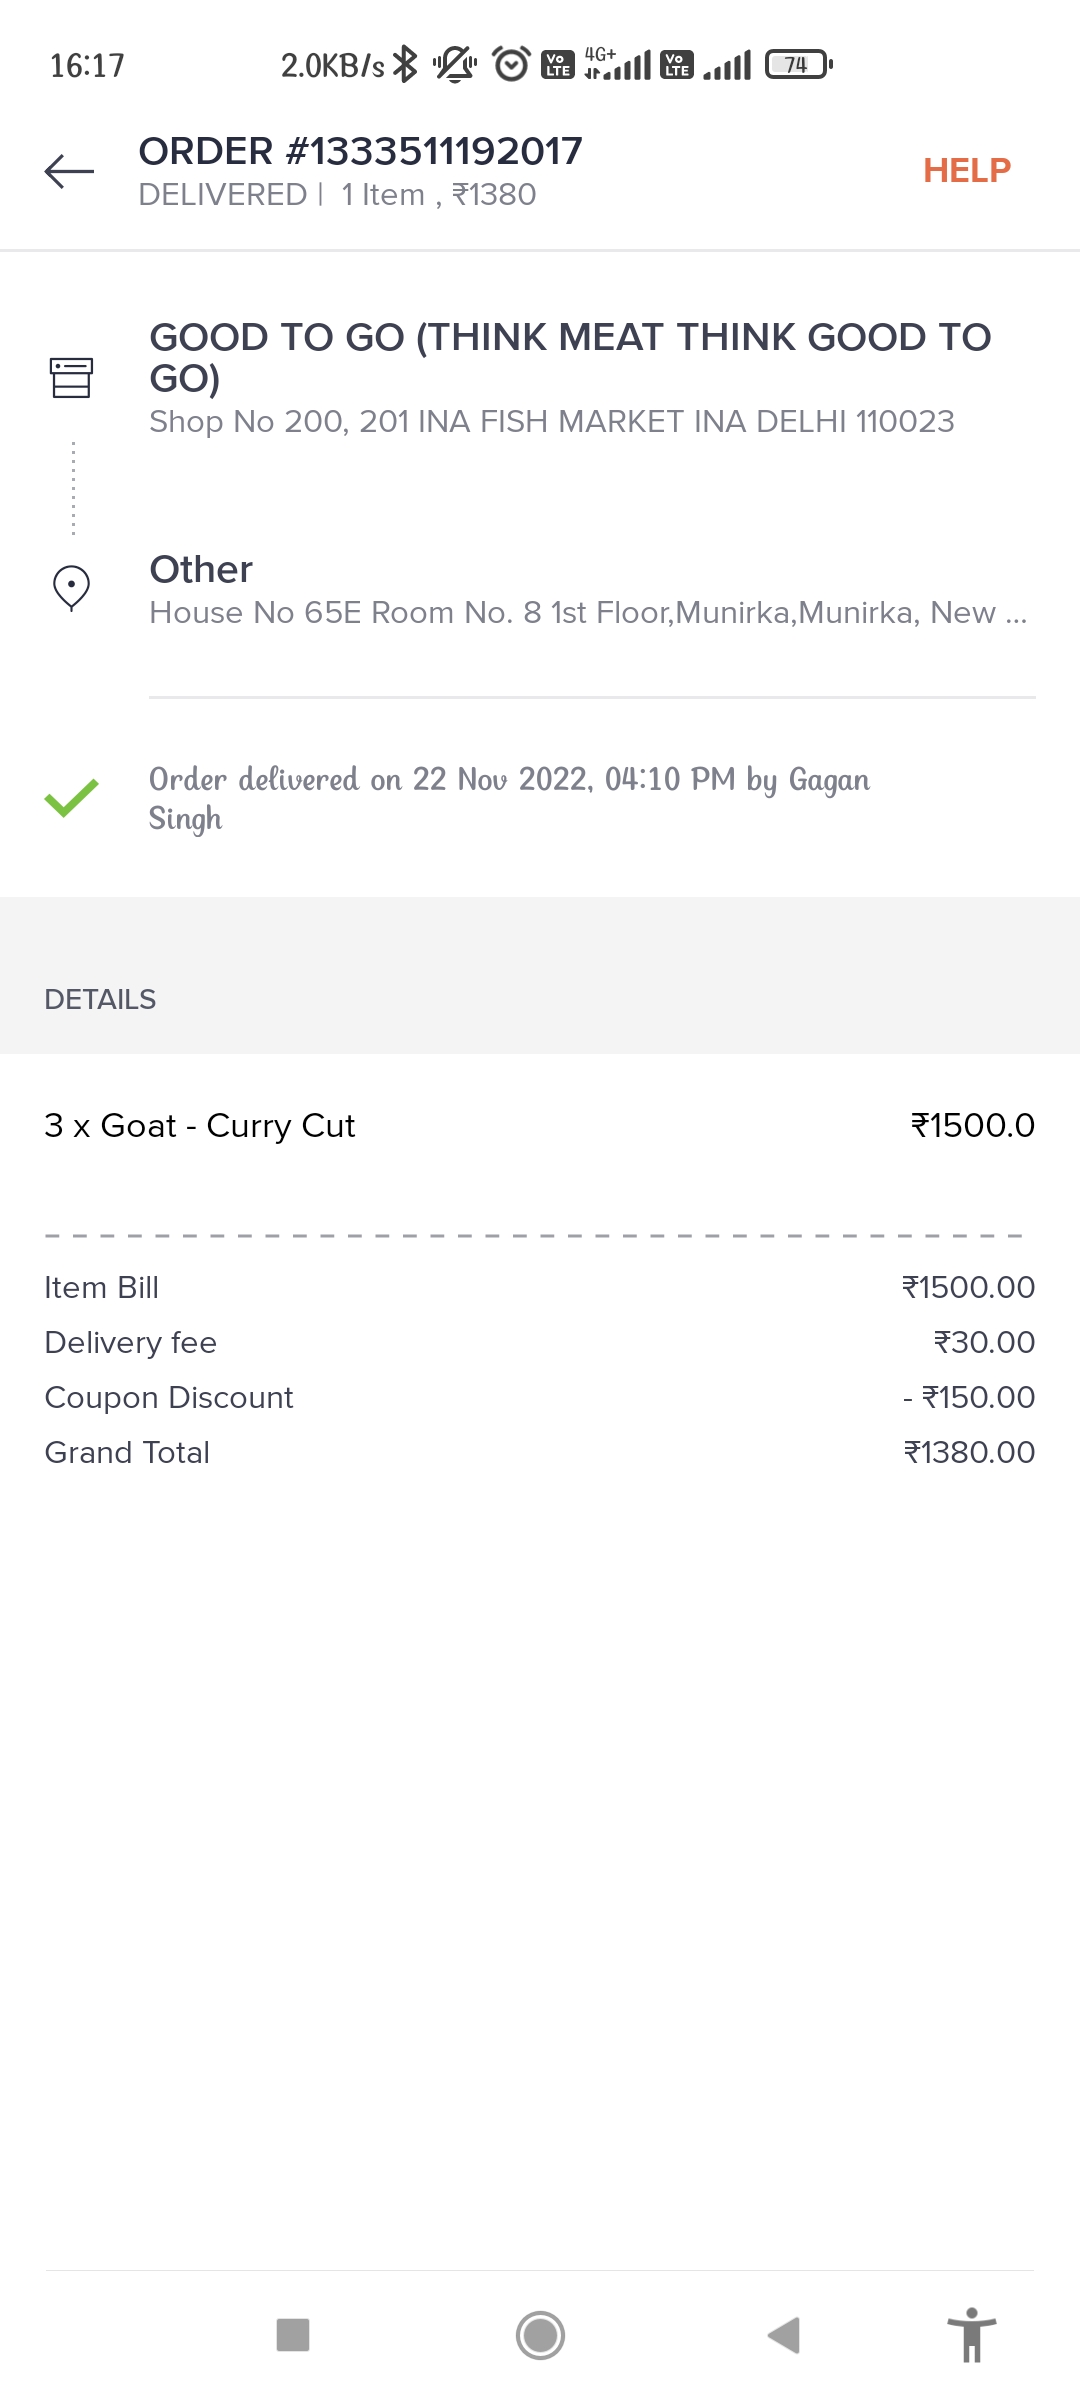Tap the alarm clock status icon
Viewport: 1080px width, 2400px height.
[511, 65]
